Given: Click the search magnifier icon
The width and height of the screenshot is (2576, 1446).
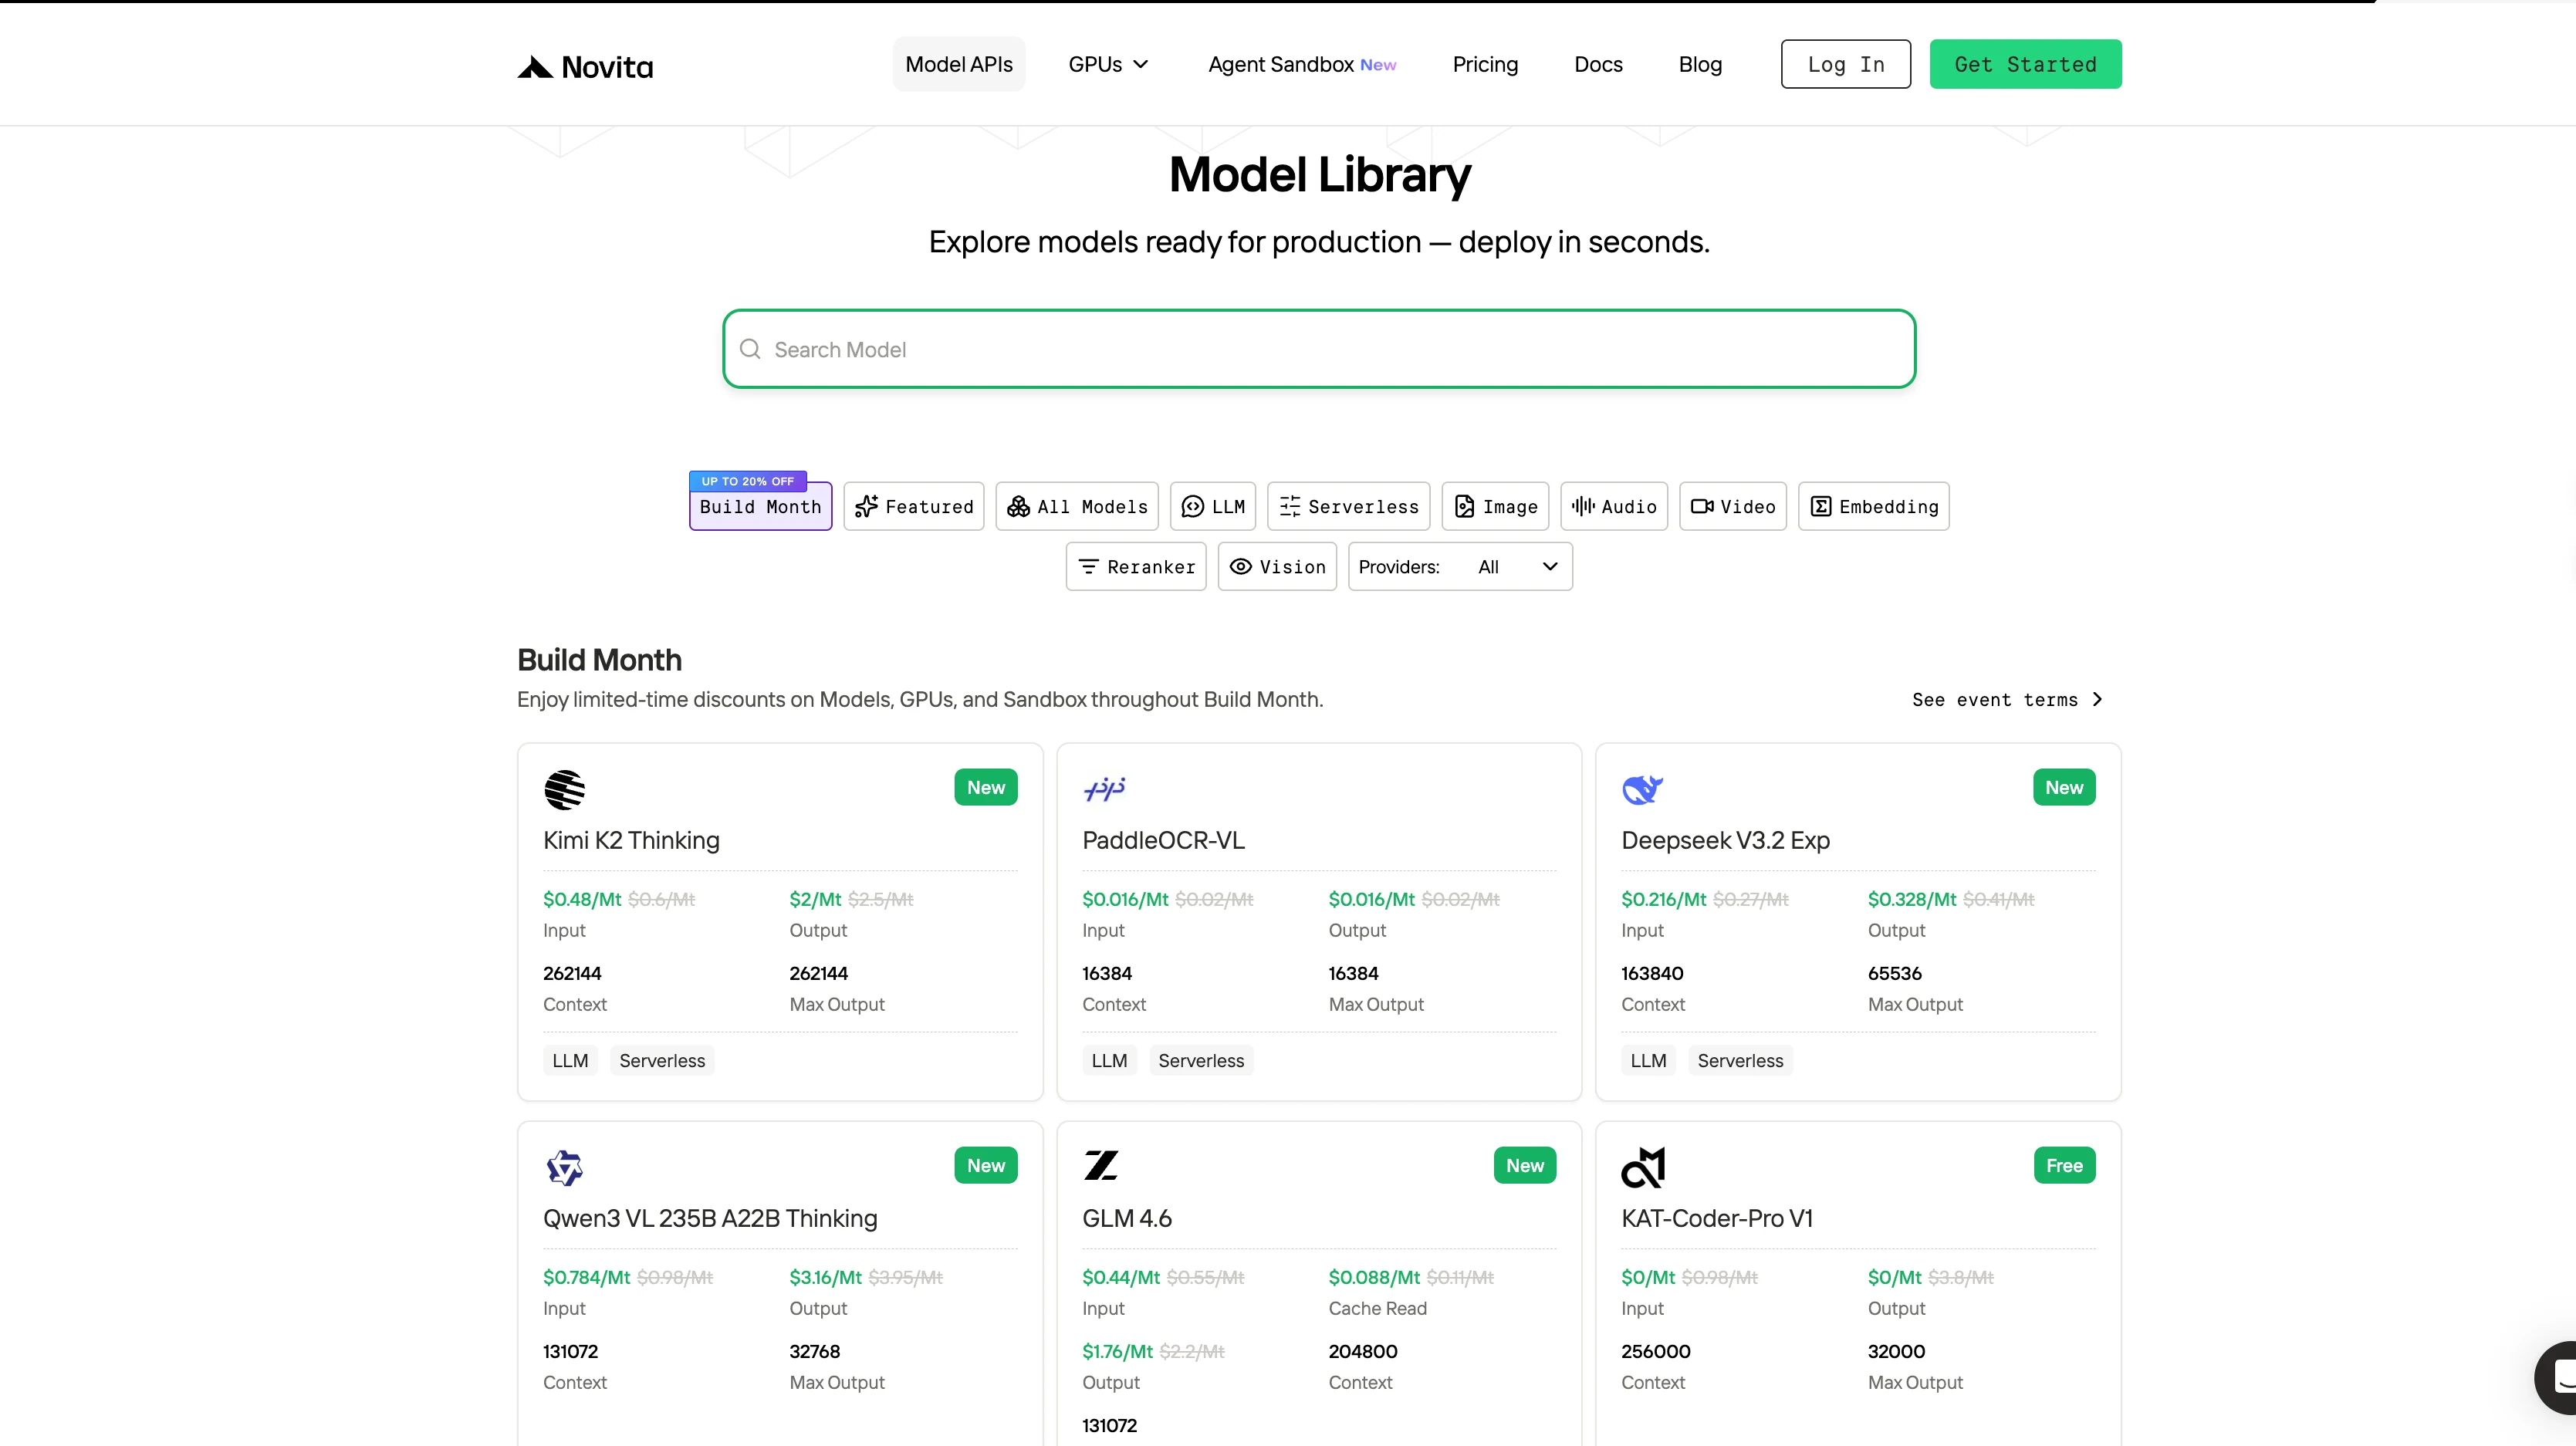Looking at the screenshot, I should [x=750, y=349].
